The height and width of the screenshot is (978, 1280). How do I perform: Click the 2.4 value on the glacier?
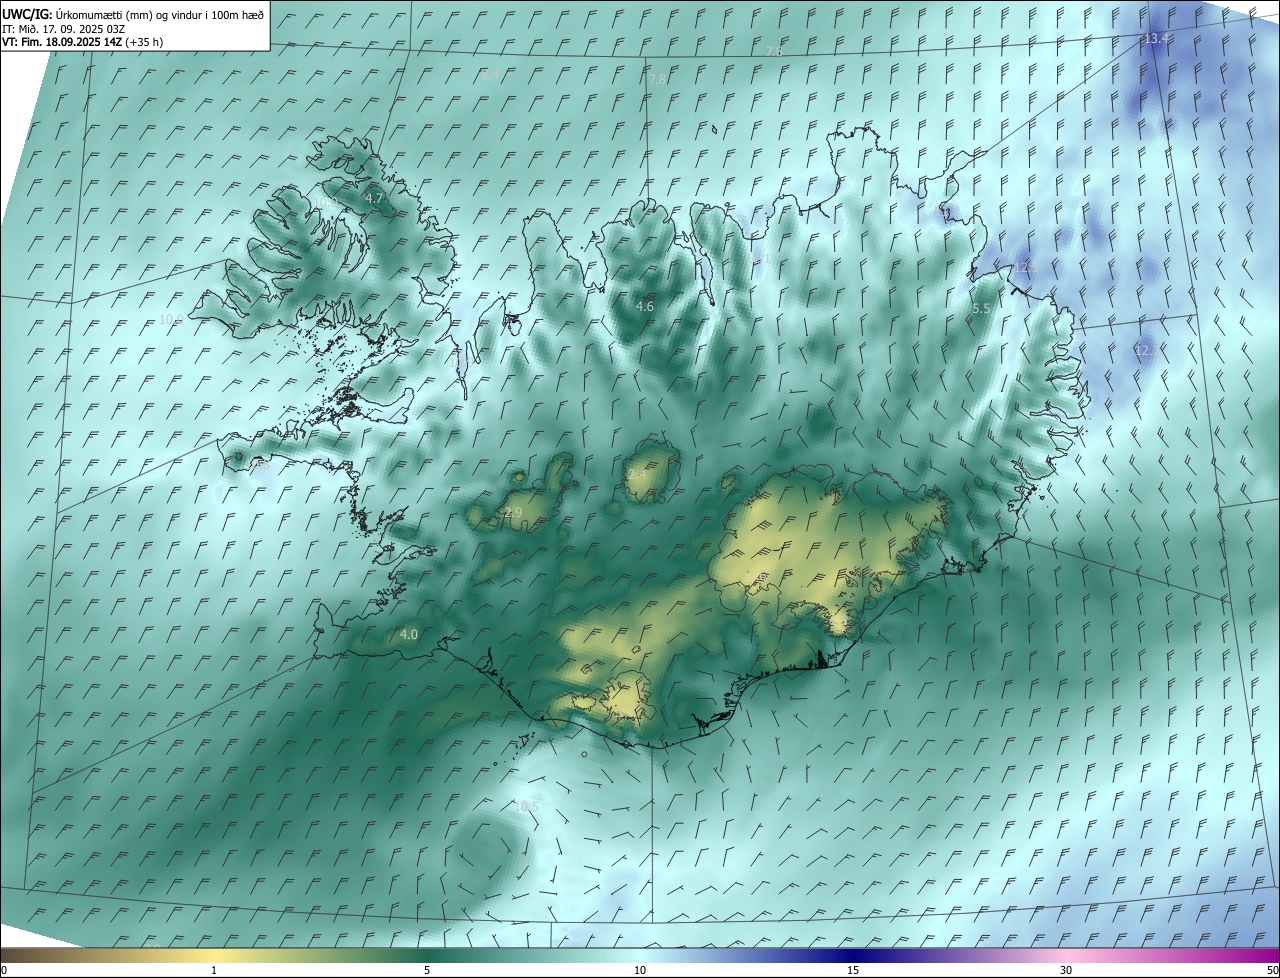click(637, 474)
